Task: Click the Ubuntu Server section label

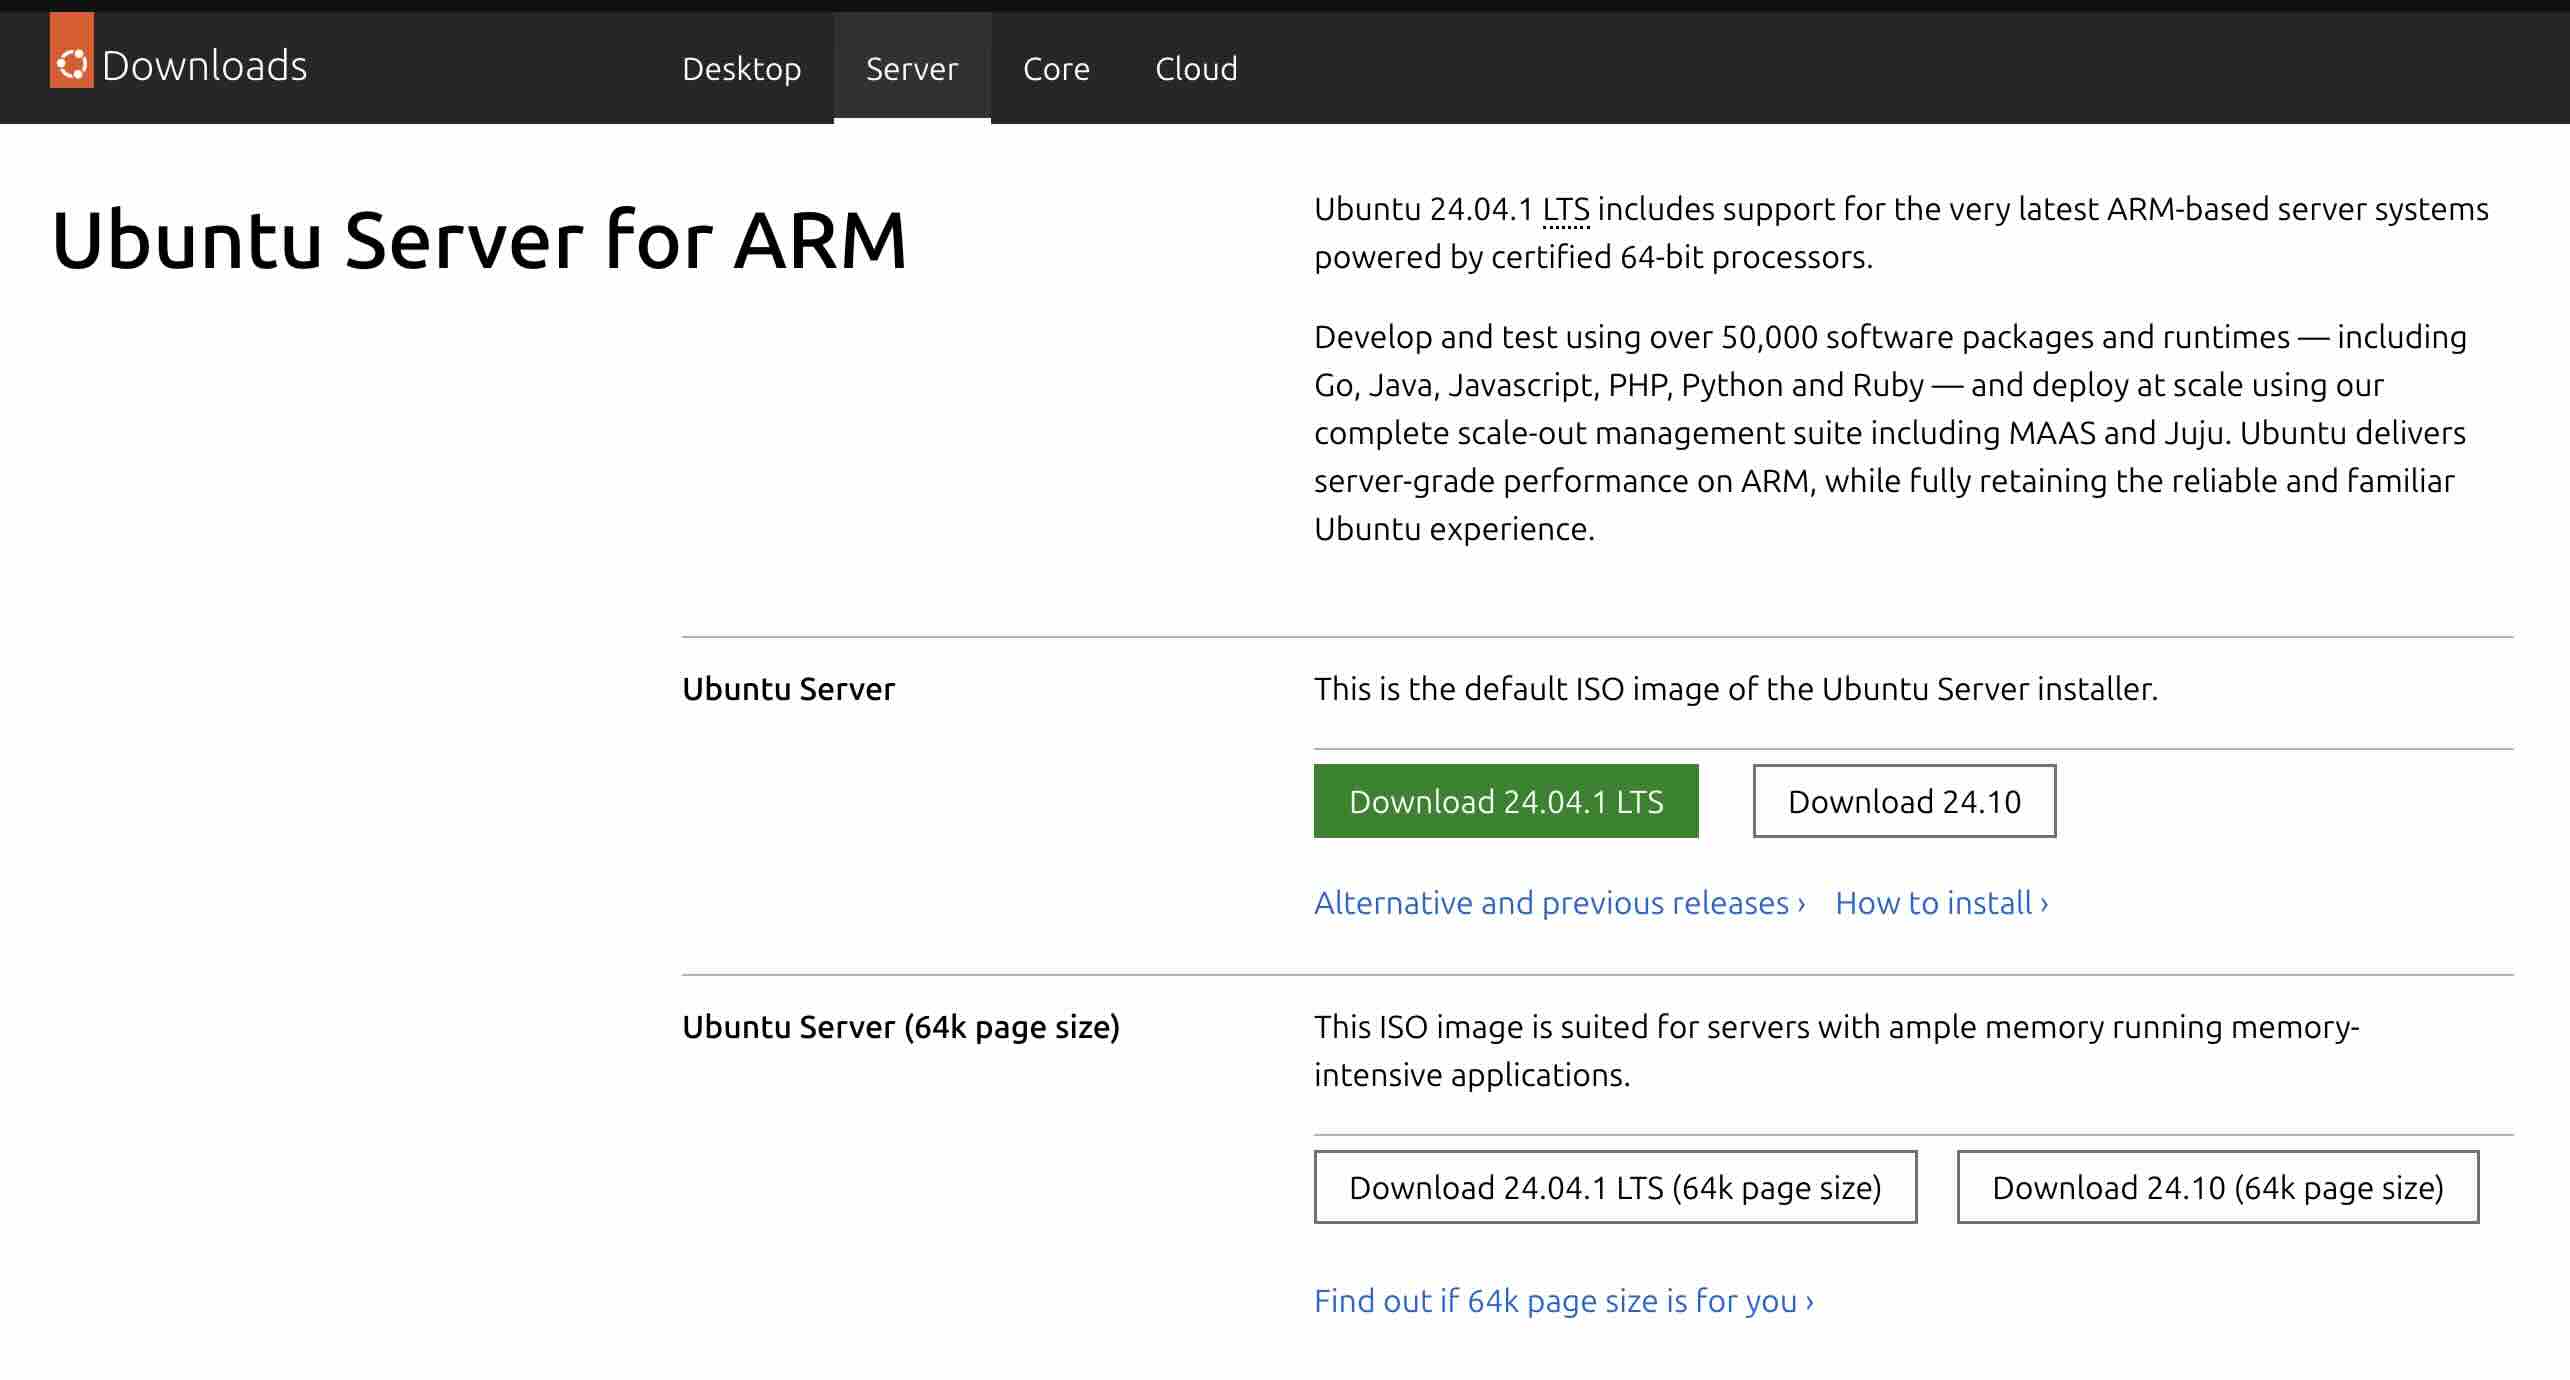Action: [788, 689]
